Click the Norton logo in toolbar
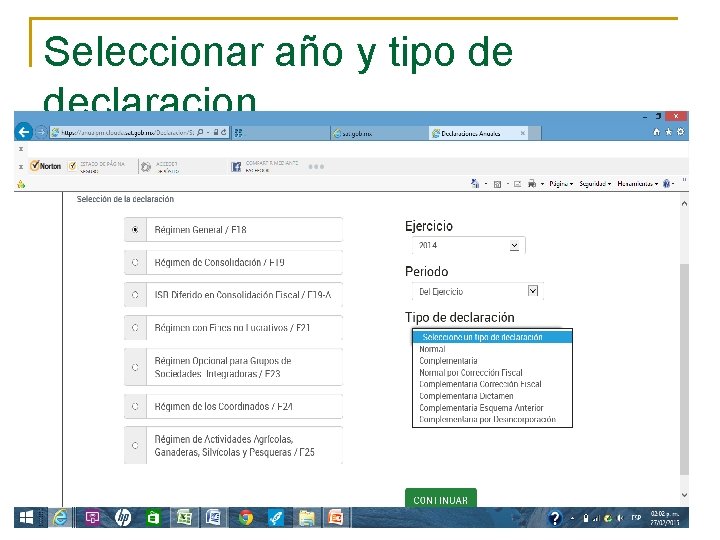Image resolution: width=720 pixels, height=540 pixels. tap(45, 166)
